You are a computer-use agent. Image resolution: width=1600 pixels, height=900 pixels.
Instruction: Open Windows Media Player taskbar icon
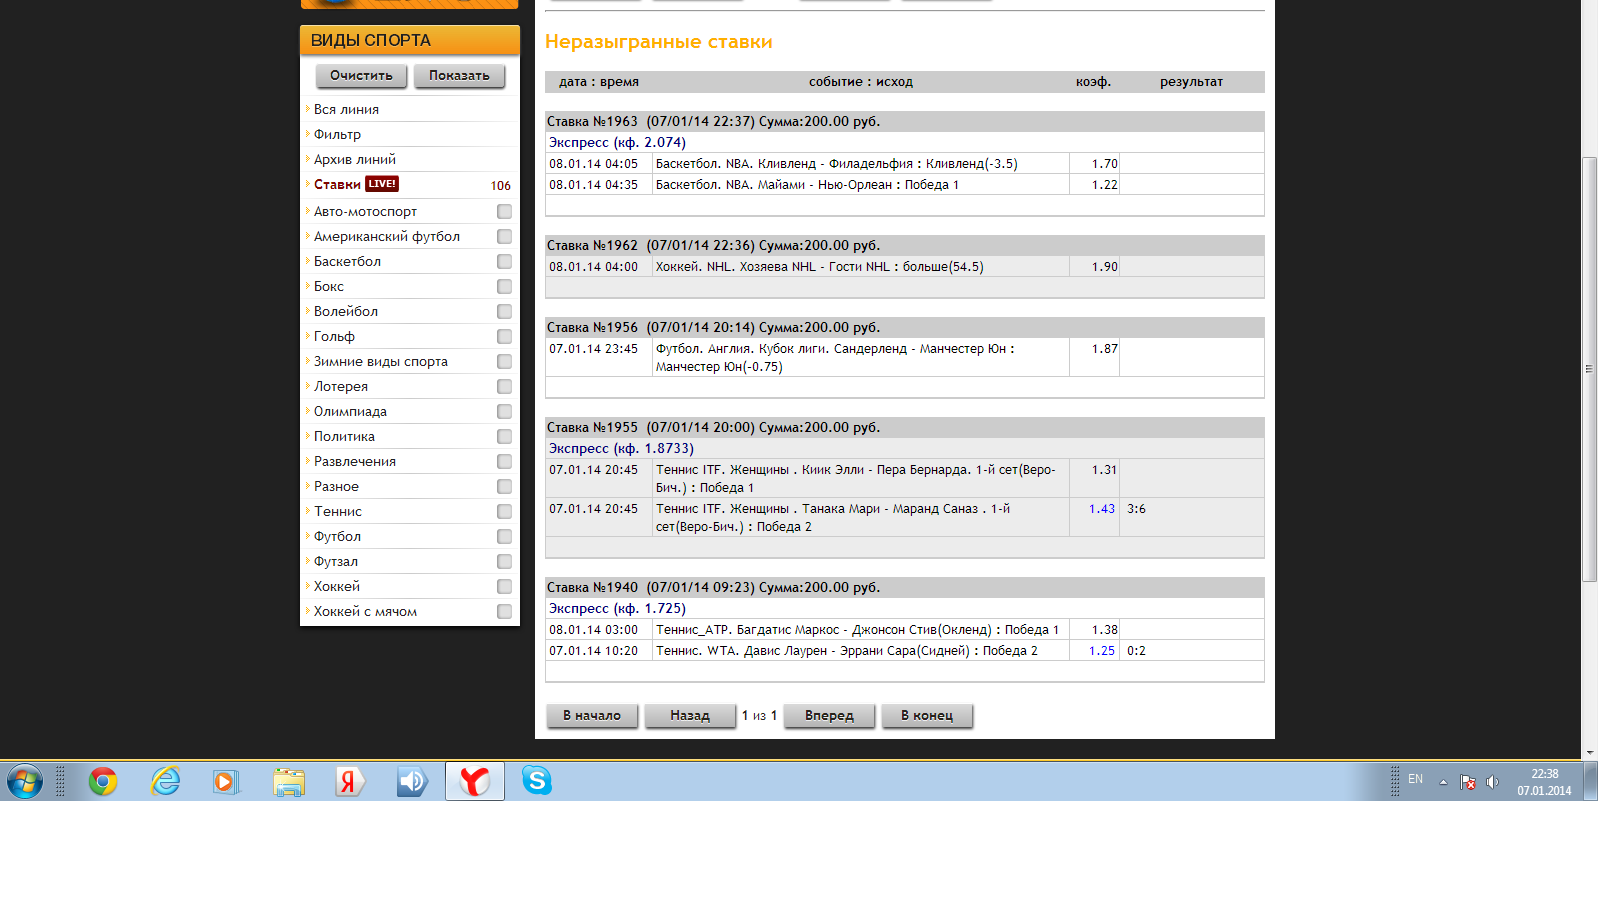coord(227,781)
